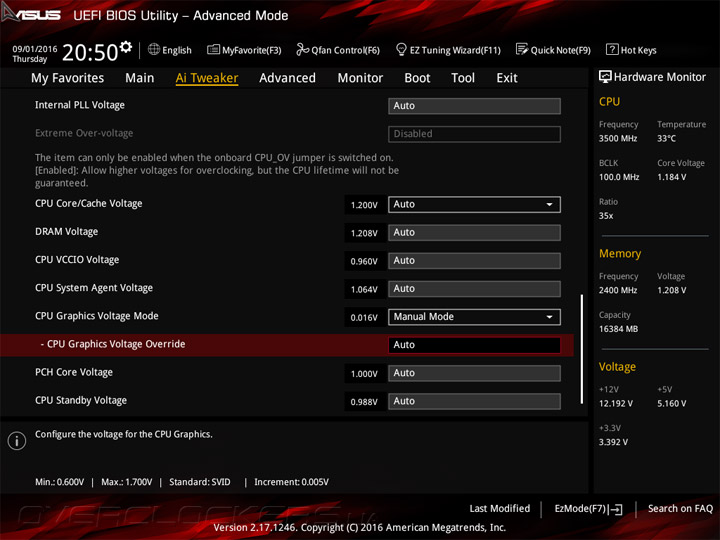This screenshot has width=720, height=540.
Task: Click the vertical scrollbar thumb
Action: (x=582, y=349)
